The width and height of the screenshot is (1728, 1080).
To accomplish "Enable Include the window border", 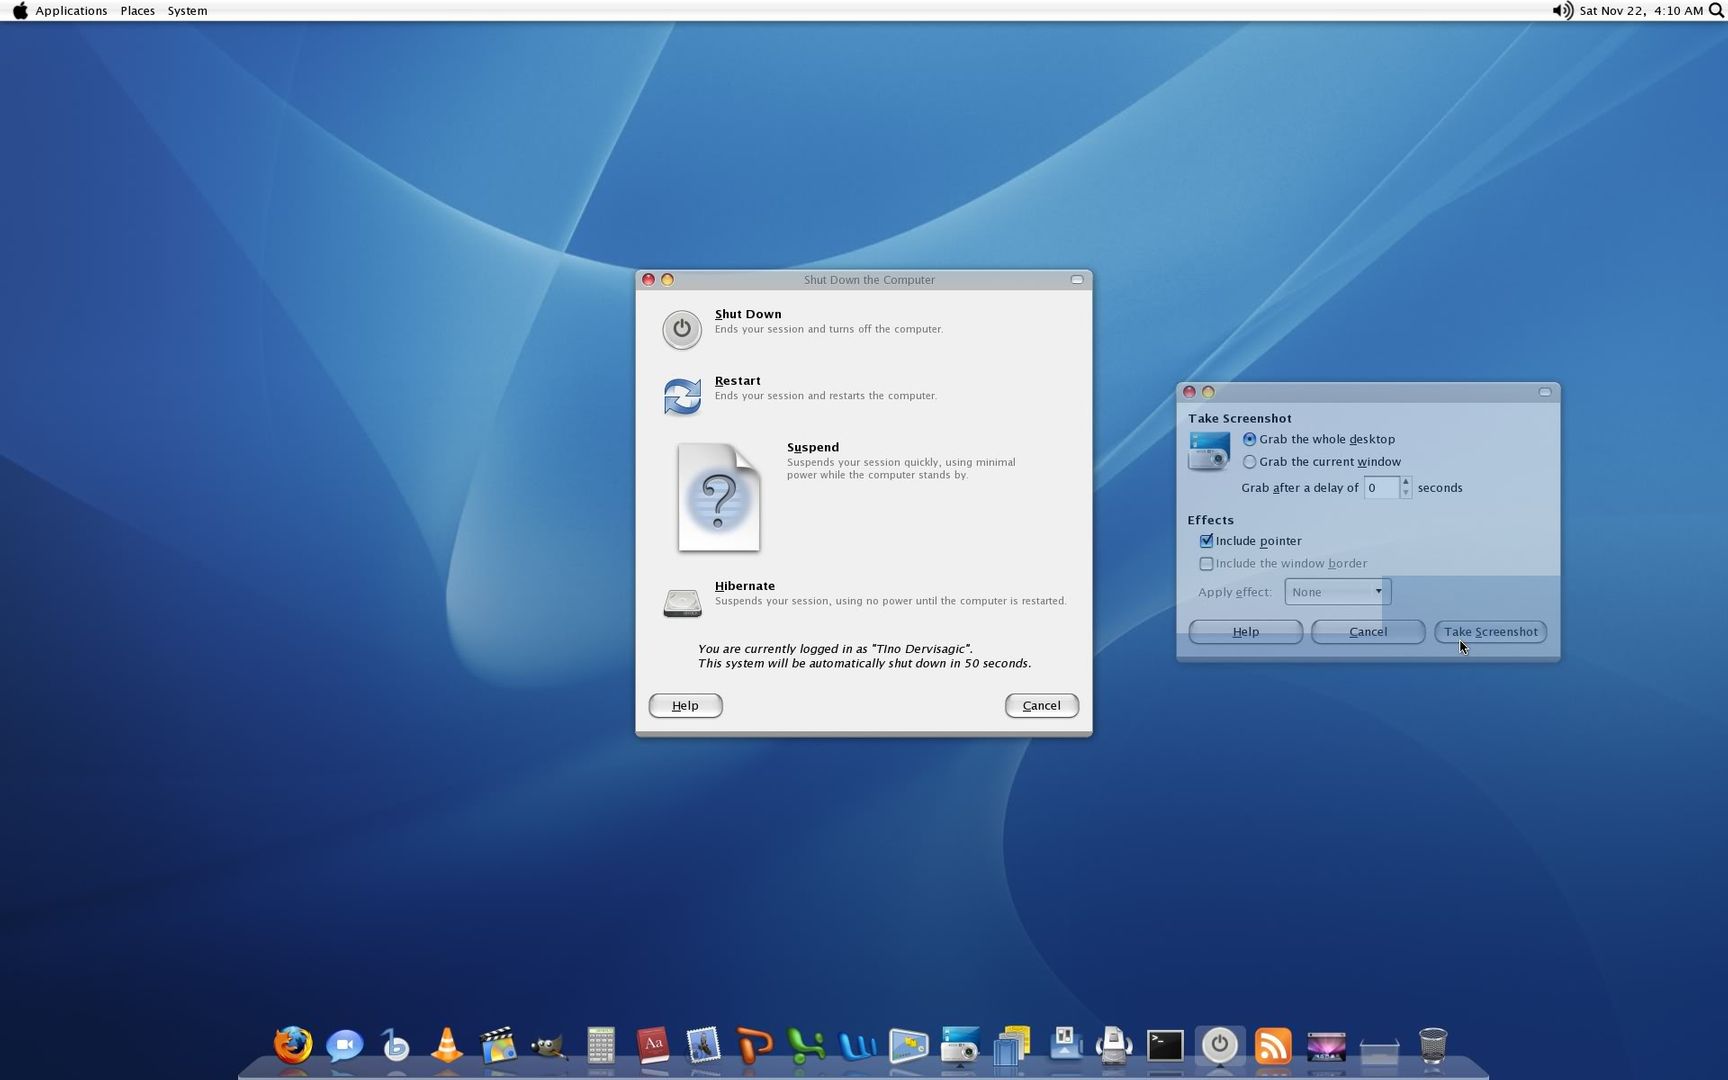I will (x=1206, y=563).
